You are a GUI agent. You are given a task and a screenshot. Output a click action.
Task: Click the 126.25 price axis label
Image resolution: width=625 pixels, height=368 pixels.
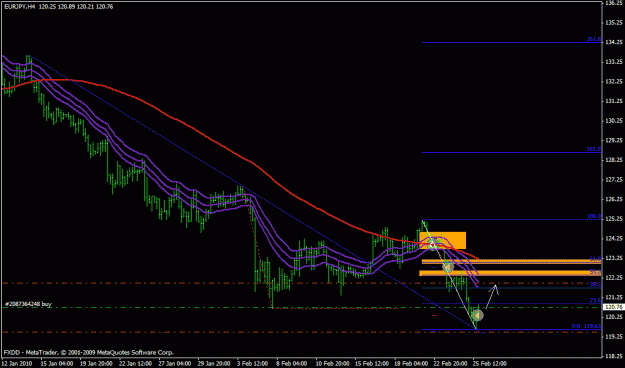point(614,199)
